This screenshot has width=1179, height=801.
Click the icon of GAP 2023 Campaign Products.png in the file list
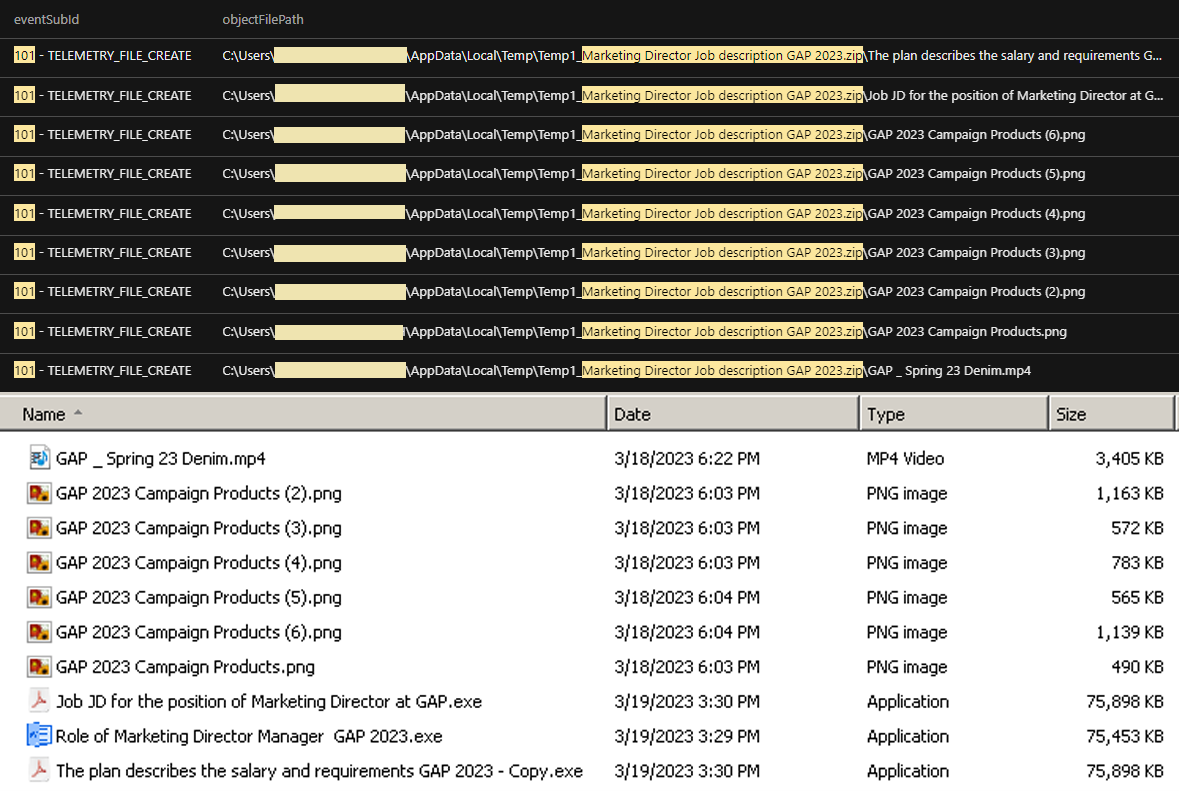click(x=39, y=666)
